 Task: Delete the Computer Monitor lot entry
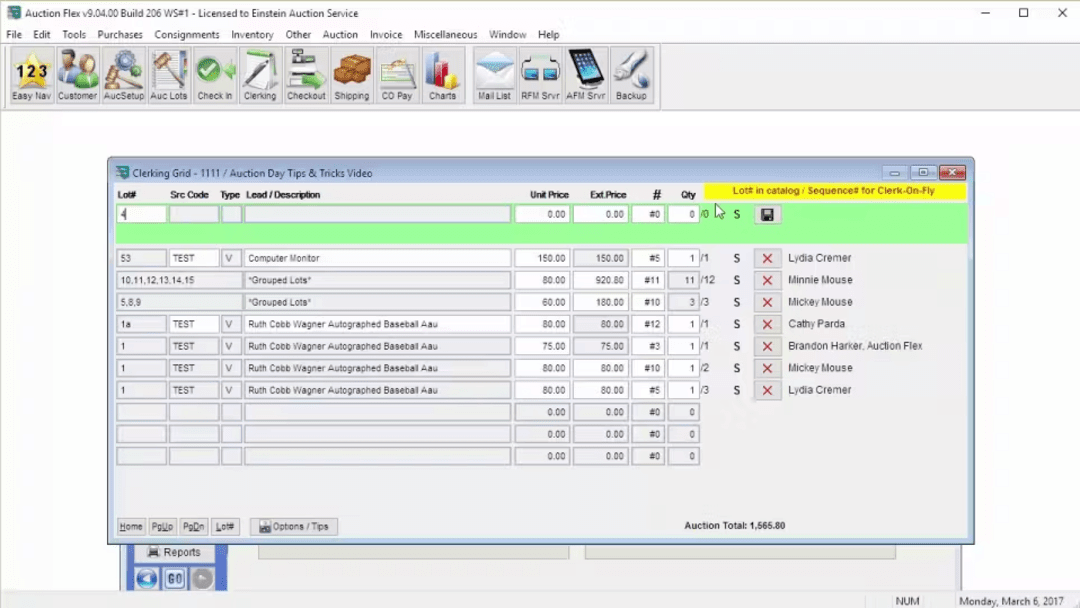click(767, 258)
